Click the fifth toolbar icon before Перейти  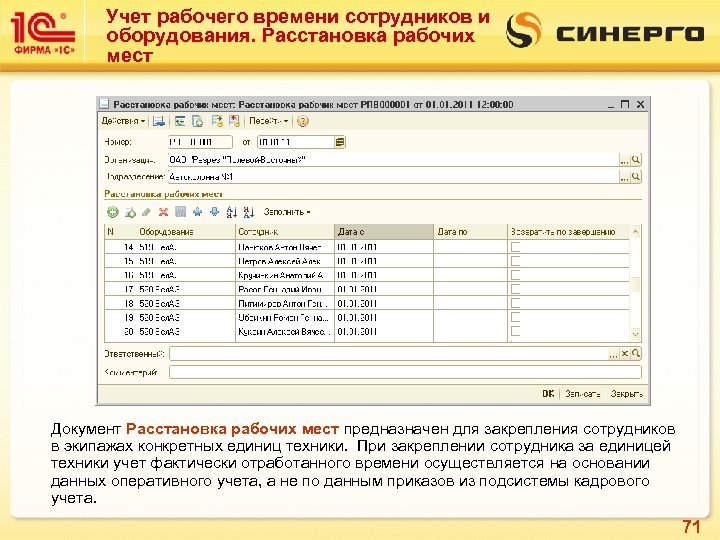[x=235, y=121]
